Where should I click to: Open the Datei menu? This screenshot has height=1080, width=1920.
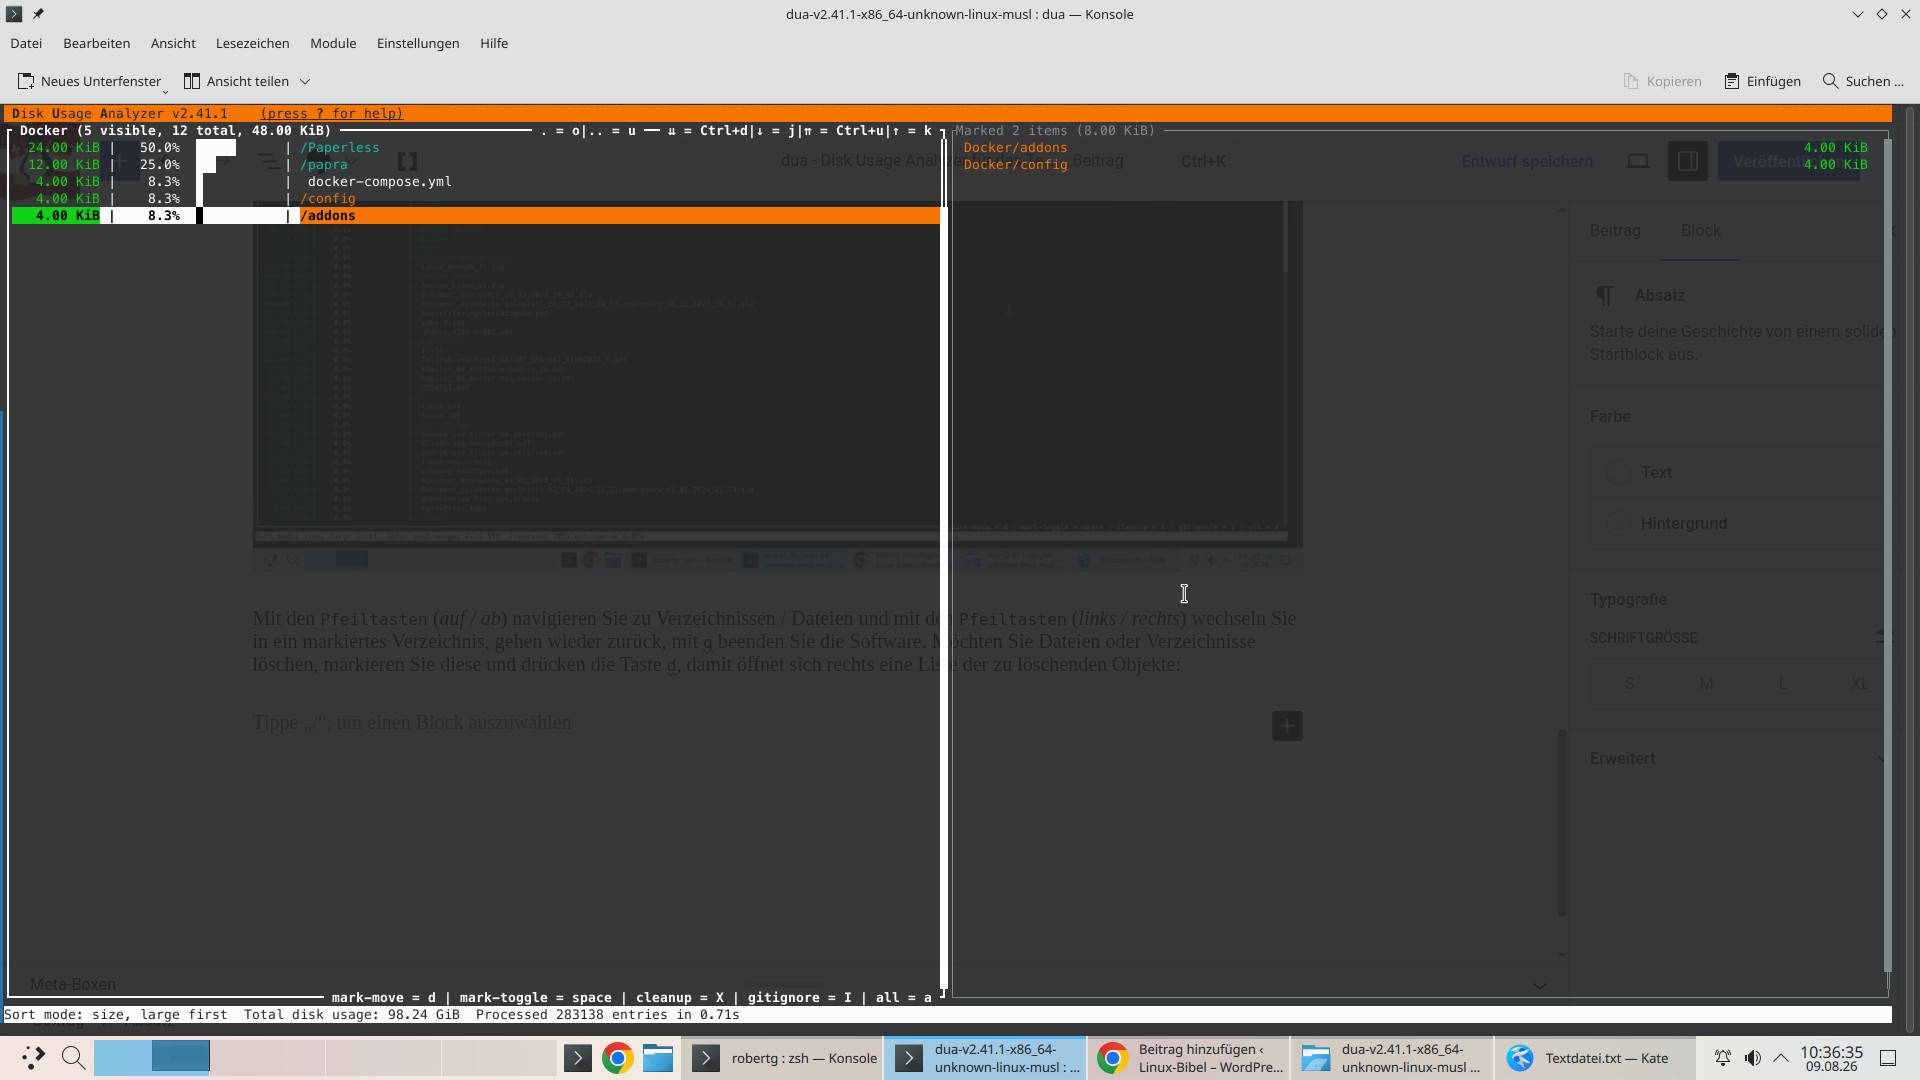[x=26, y=43]
